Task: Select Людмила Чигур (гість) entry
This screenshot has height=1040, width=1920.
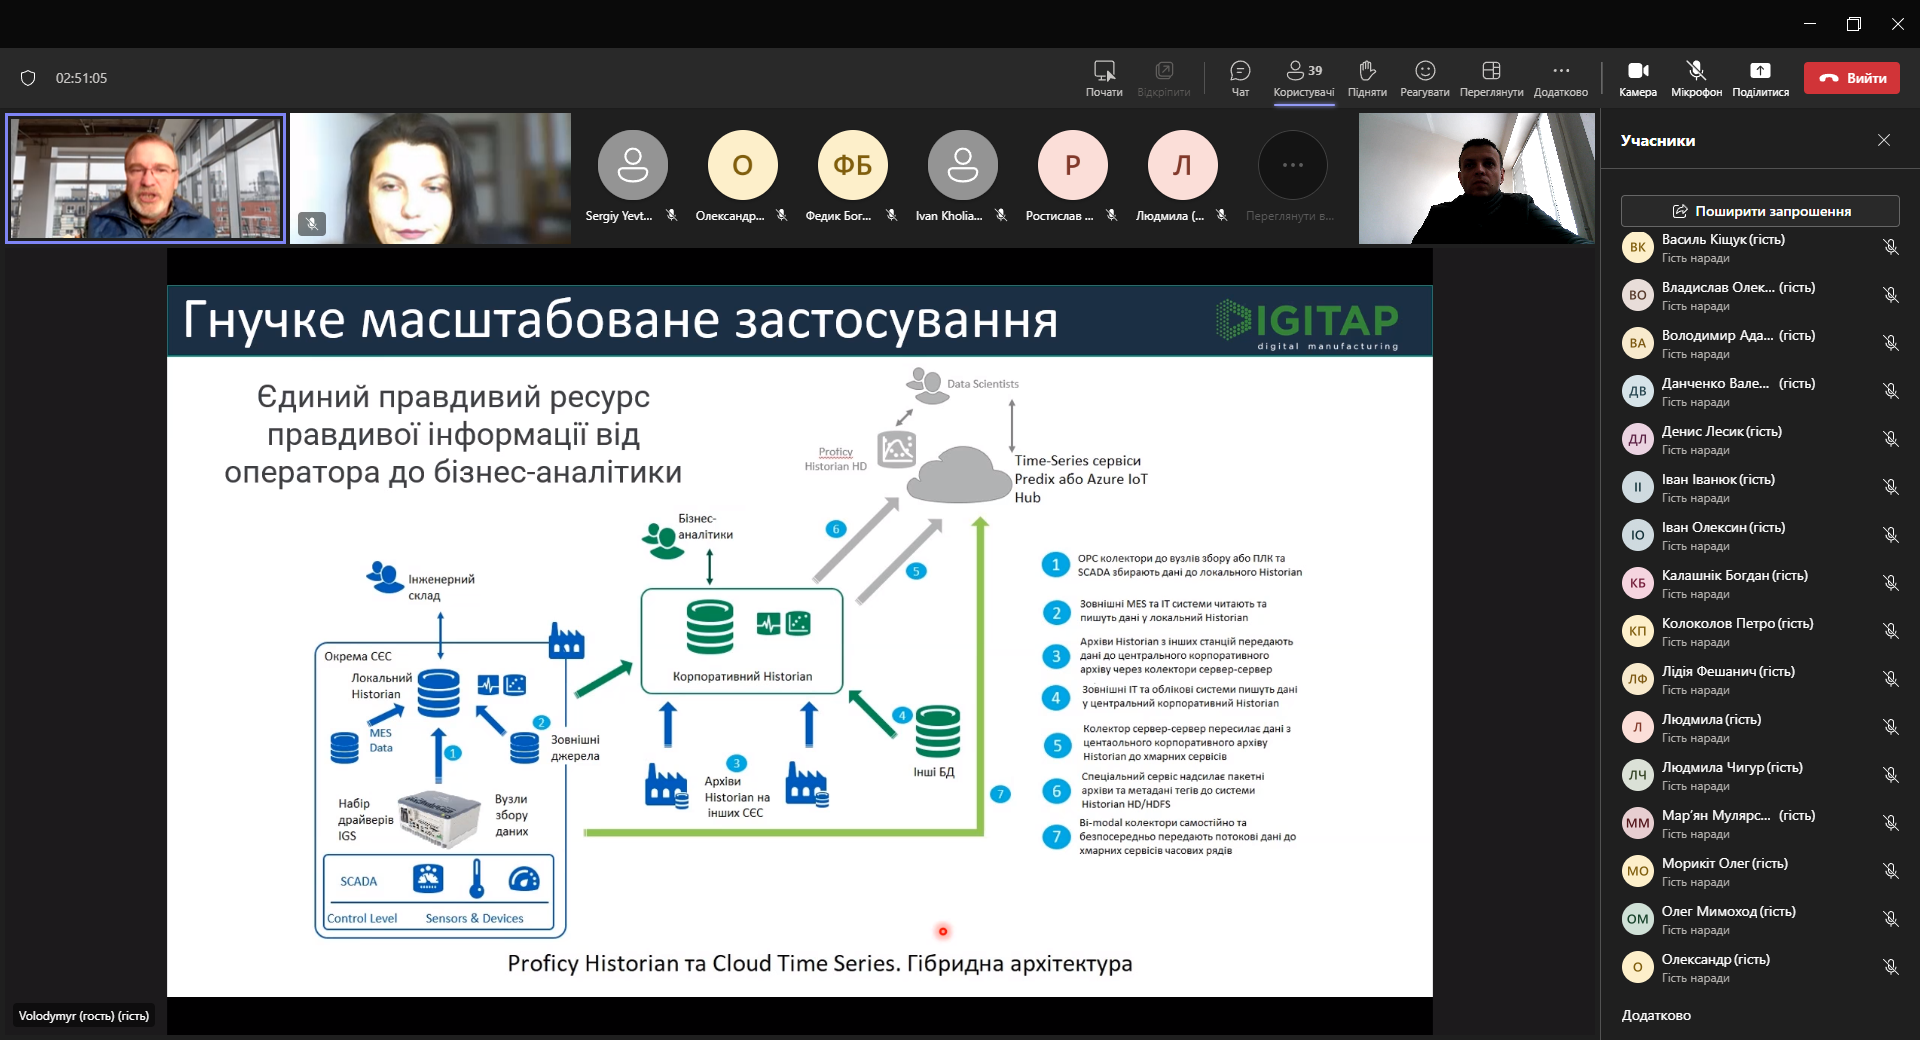Action: (x=1760, y=775)
